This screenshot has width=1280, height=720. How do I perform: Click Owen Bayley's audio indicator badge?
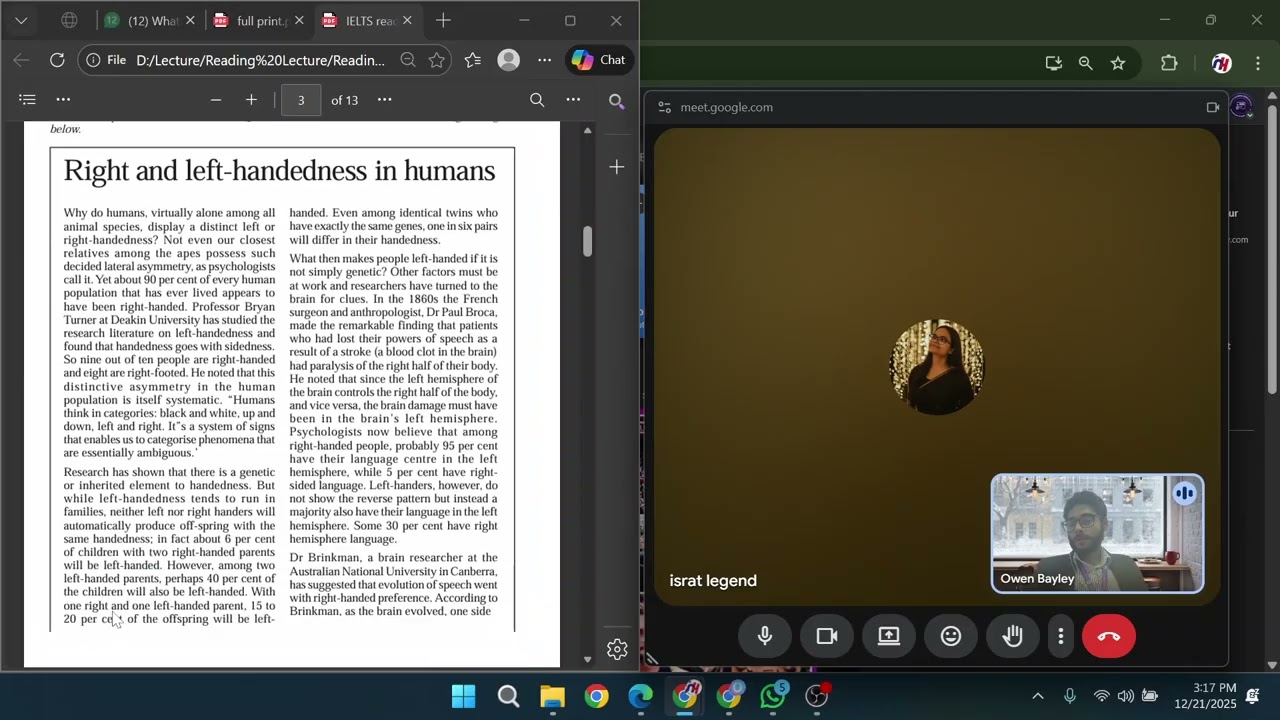click(x=1185, y=493)
